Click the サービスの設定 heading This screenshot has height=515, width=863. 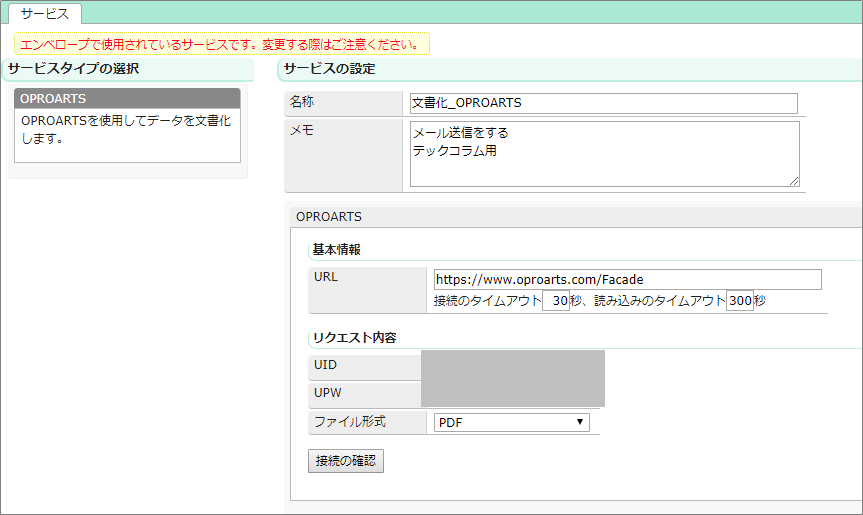[329, 69]
